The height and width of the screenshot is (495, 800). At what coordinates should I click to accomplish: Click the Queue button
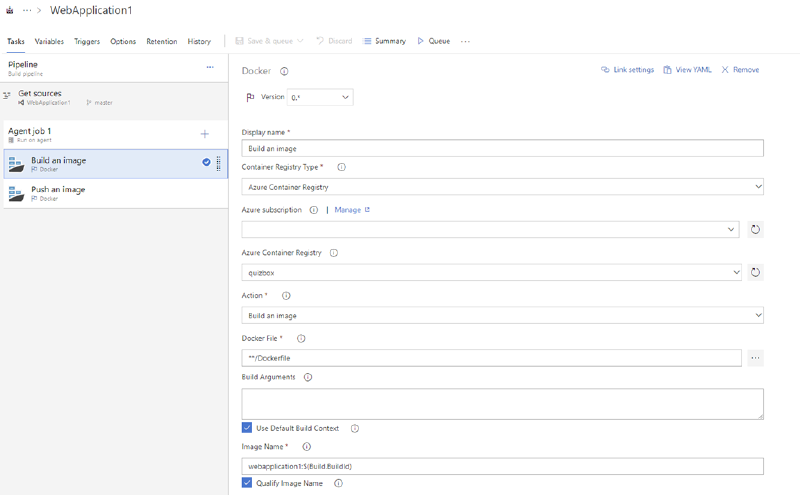(x=434, y=41)
